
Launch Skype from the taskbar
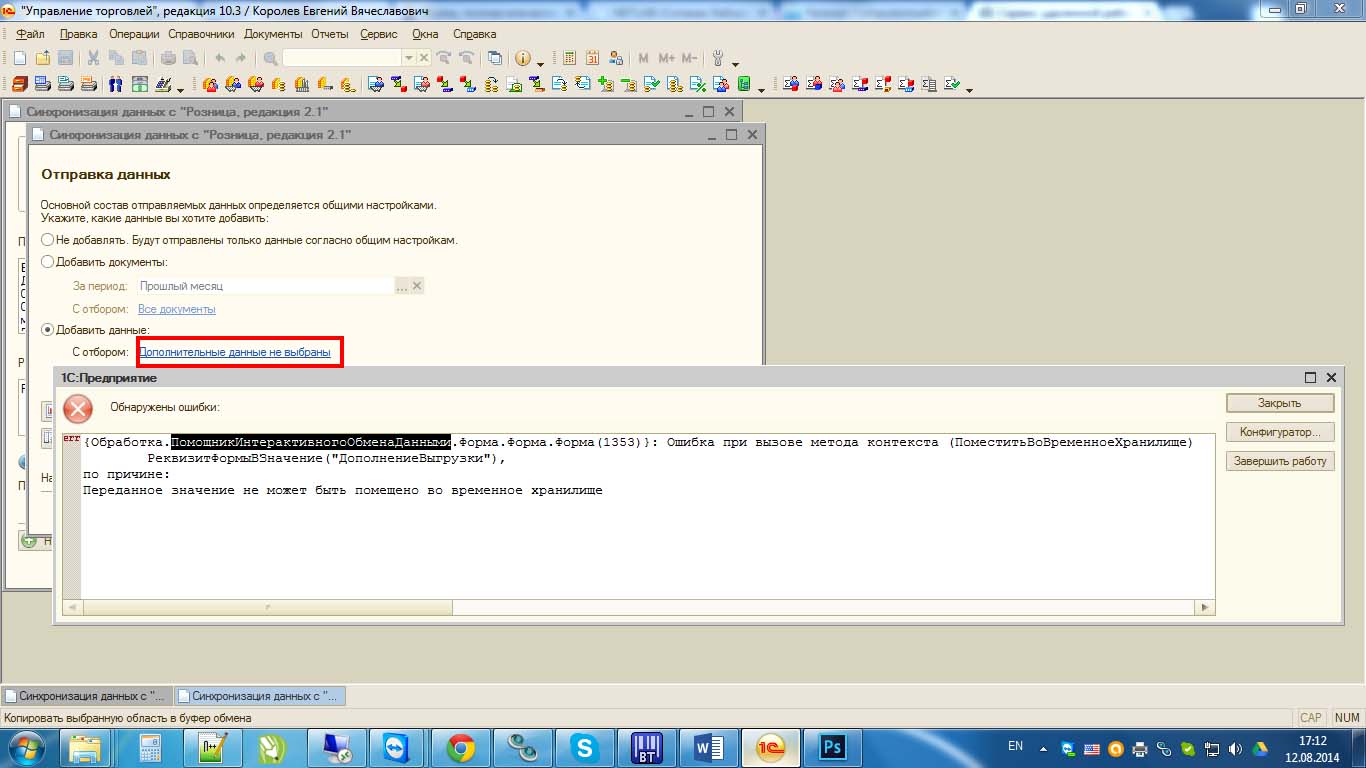583,747
